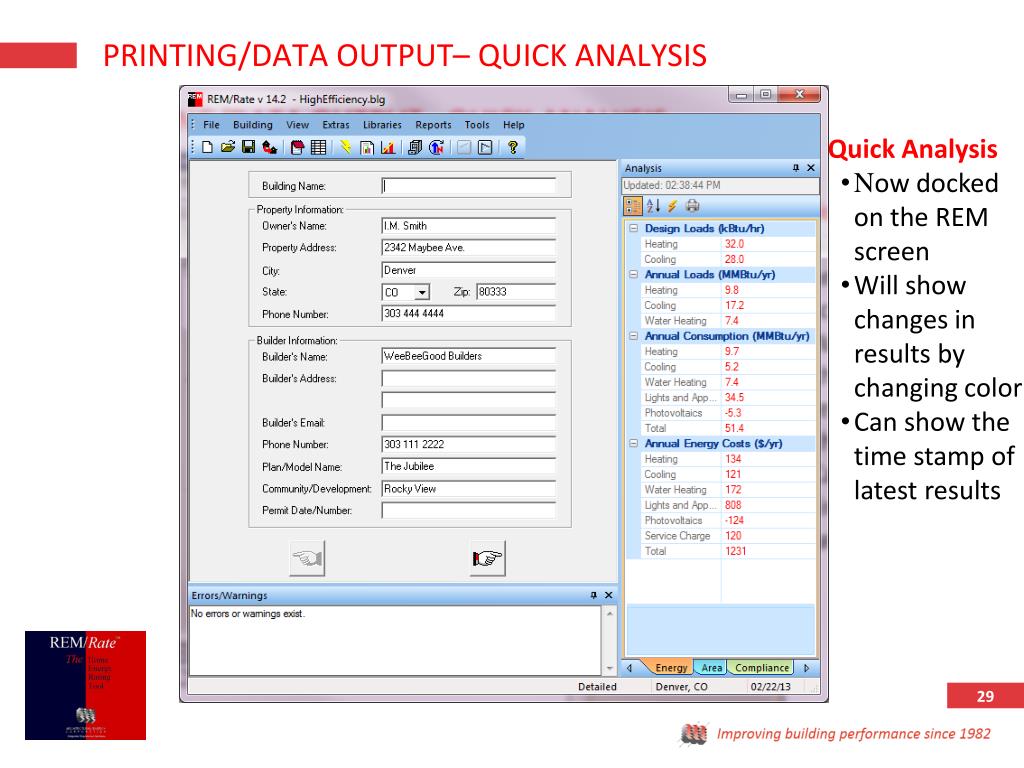Click the Community/Development field showing Rocky View

coord(468,488)
